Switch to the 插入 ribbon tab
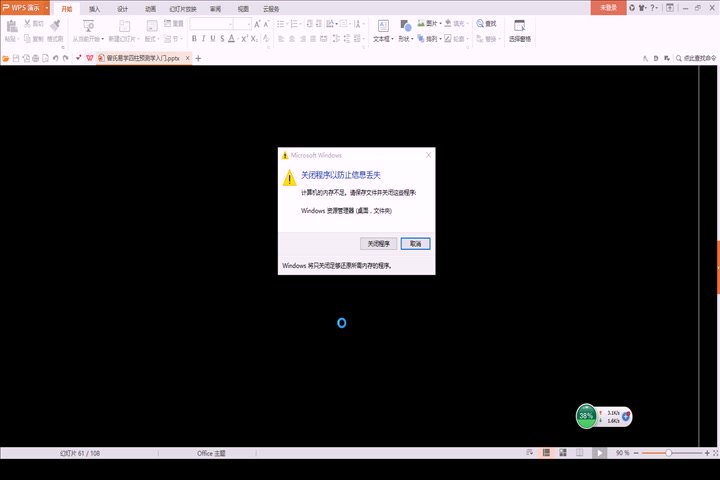The image size is (720, 480). click(x=94, y=9)
